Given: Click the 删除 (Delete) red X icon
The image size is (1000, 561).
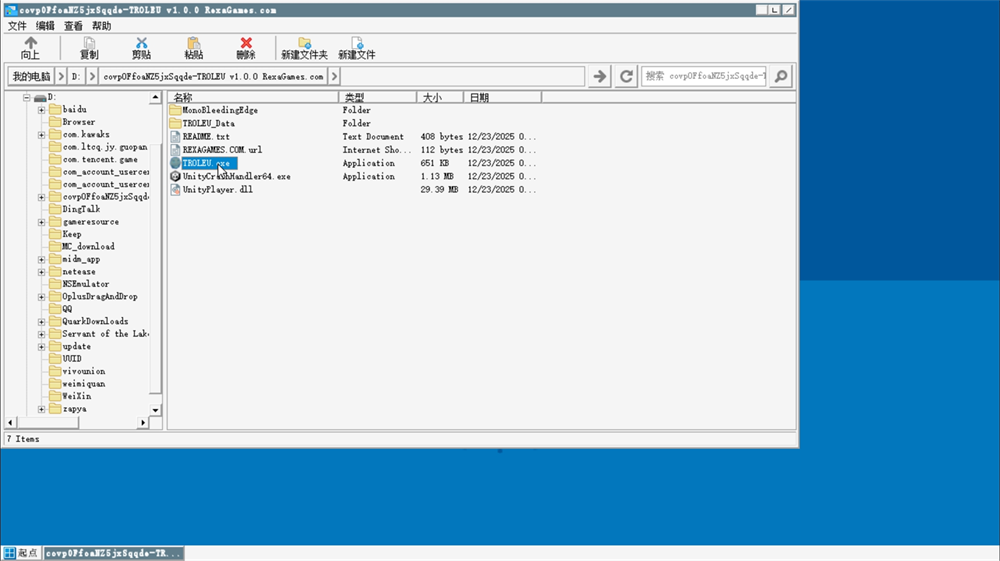Looking at the screenshot, I should pos(246,44).
